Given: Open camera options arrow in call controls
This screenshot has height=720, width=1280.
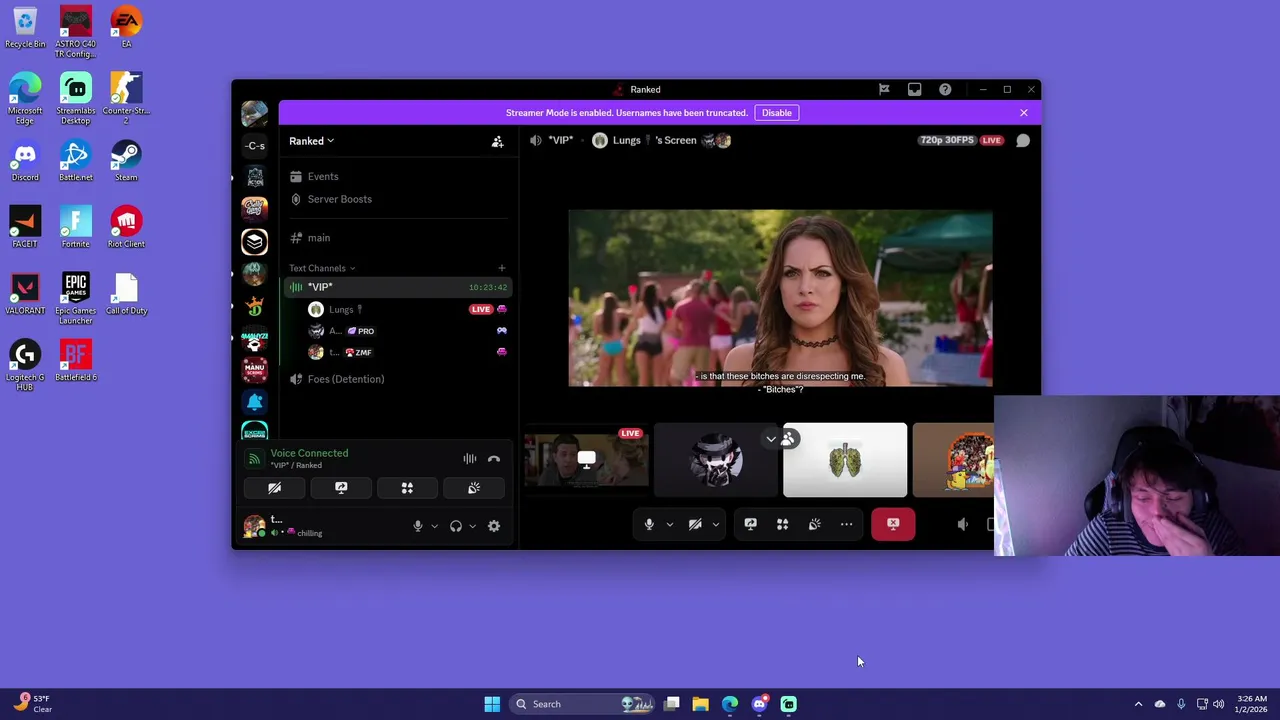Looking at the screenshot, I should coord(715,524).
